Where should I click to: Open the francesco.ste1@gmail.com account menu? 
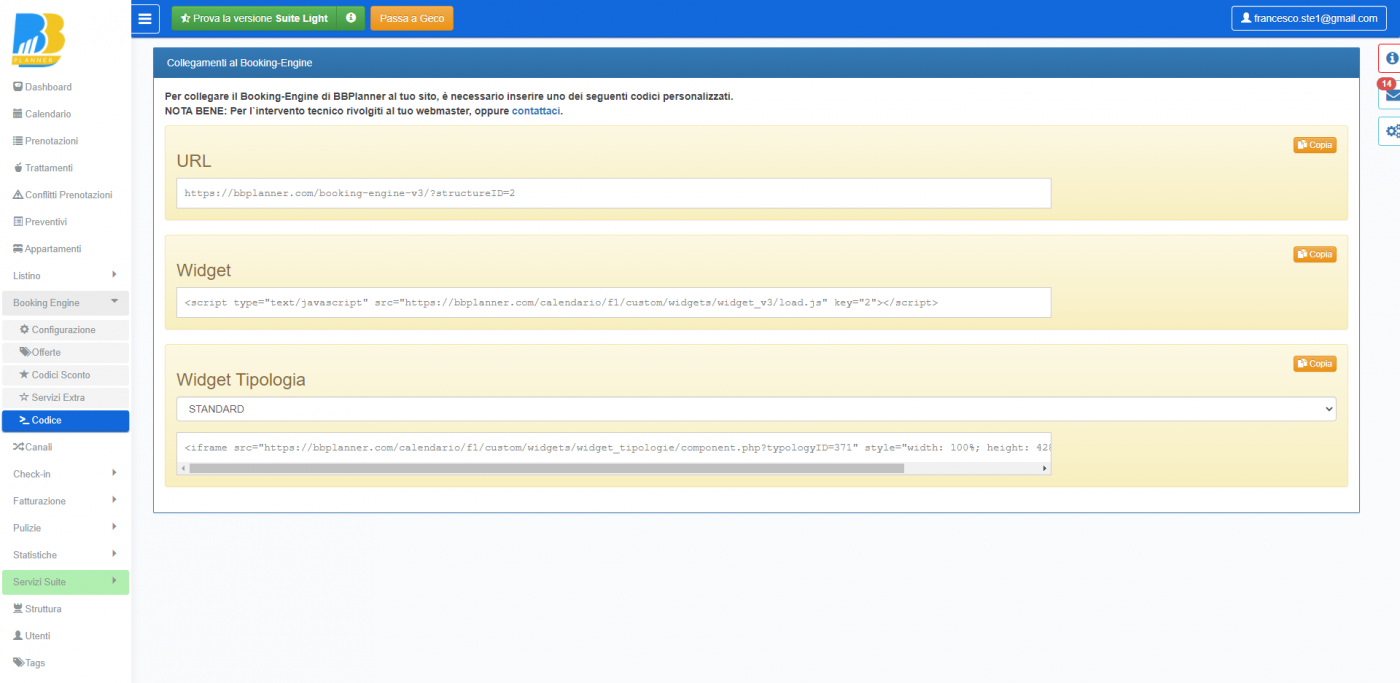click(x=1311, y=18)
